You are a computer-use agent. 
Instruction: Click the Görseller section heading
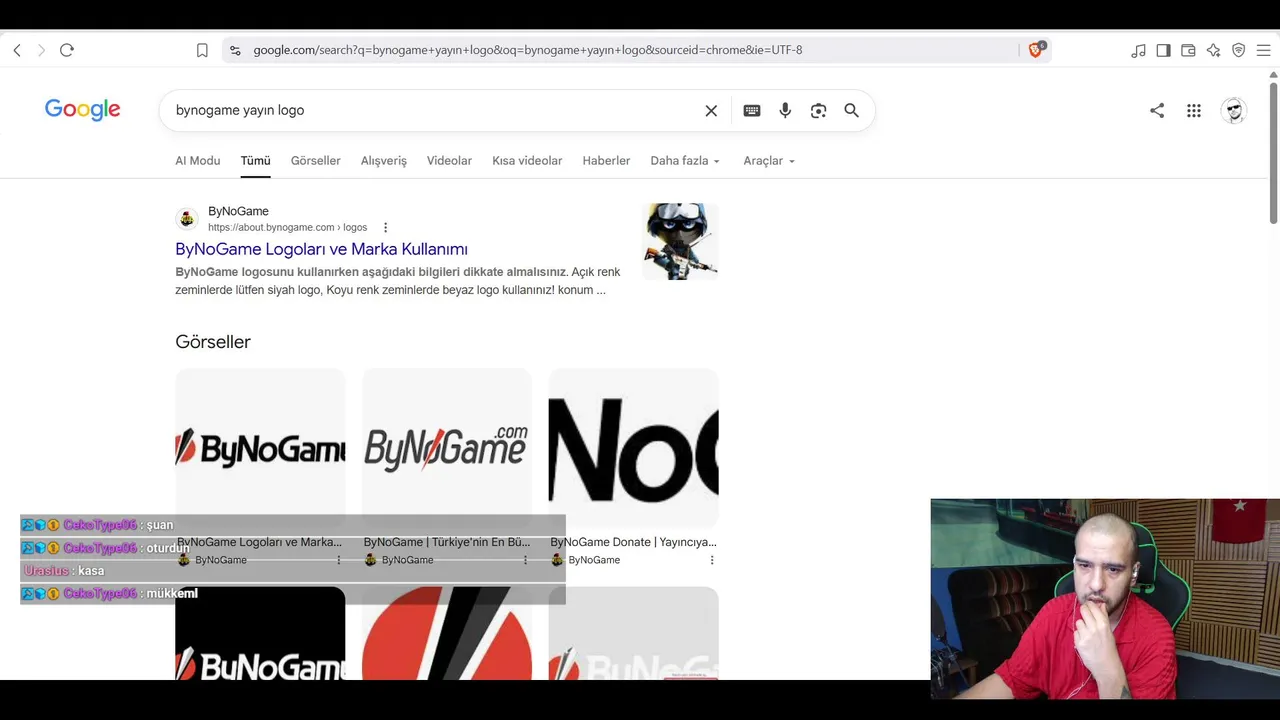coord(213,342)
